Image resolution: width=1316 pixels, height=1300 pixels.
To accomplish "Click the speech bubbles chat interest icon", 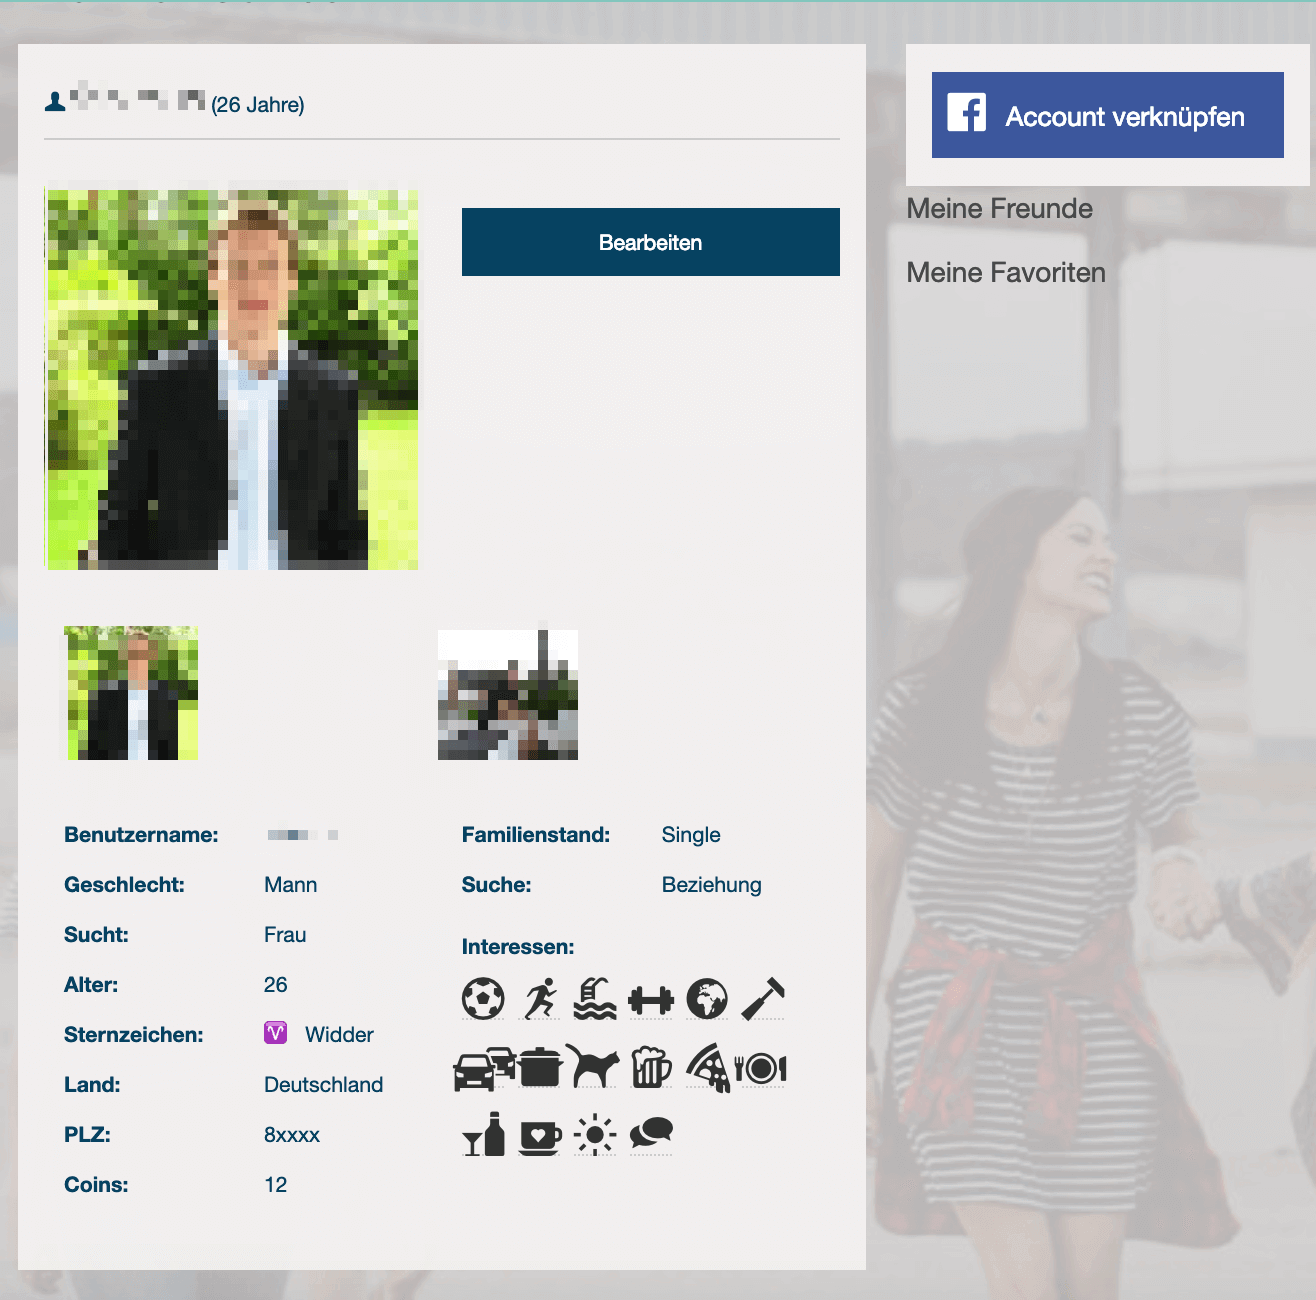I will pyautogui.click(x=651, y=1134).
